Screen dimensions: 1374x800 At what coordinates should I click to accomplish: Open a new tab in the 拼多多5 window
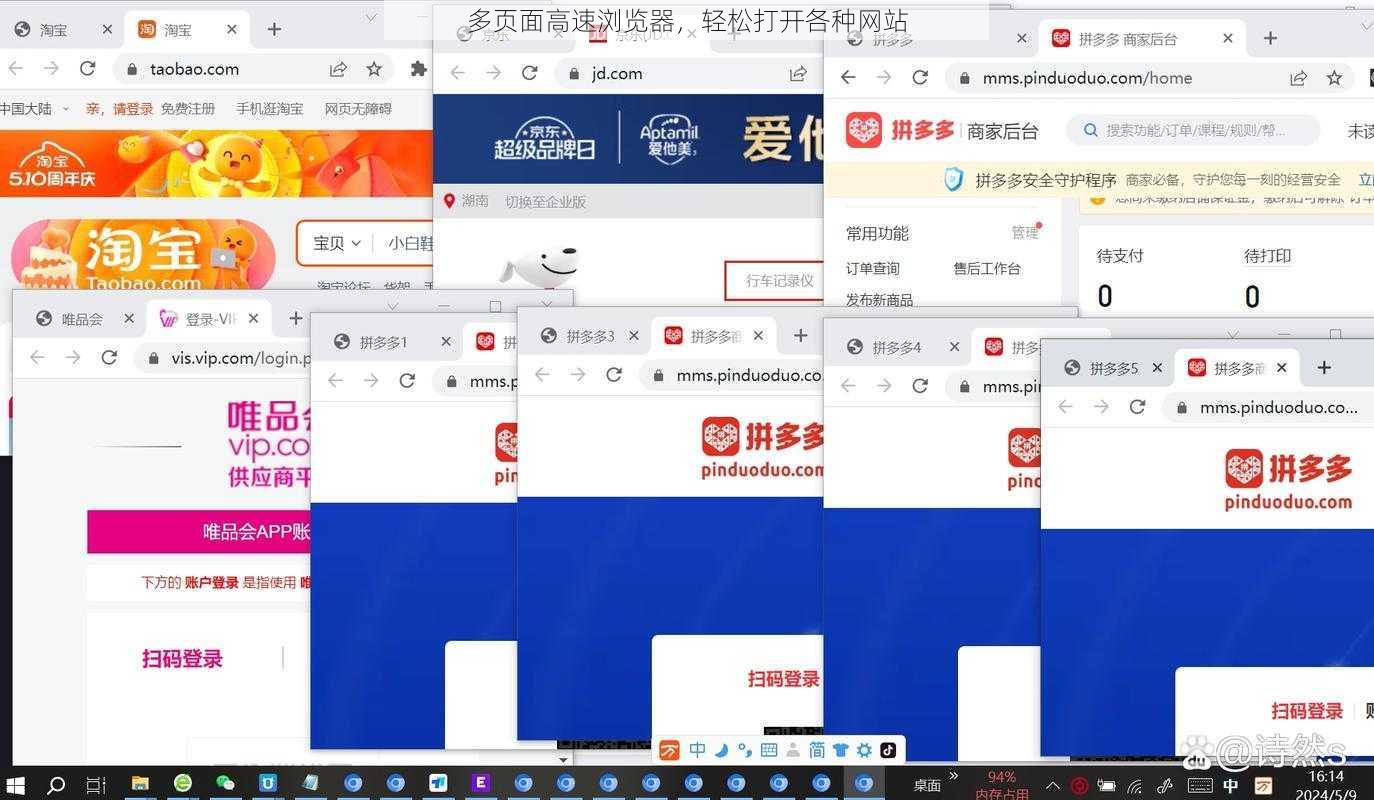tap(1324, 368)
